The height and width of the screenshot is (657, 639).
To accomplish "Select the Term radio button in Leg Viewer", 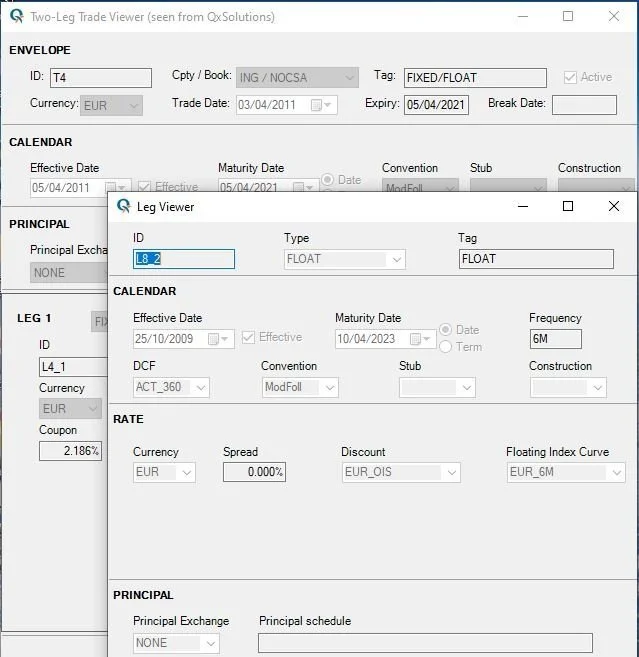I will (445, 347).
